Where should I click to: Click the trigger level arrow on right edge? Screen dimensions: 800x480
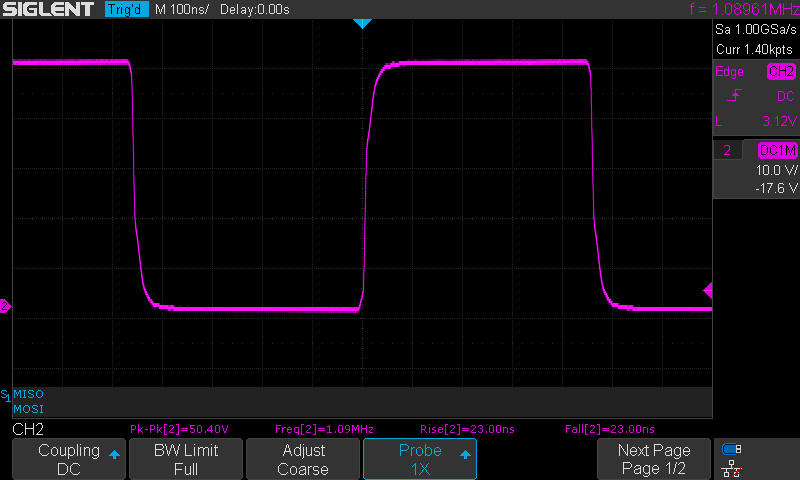click(x=708, y=291)
